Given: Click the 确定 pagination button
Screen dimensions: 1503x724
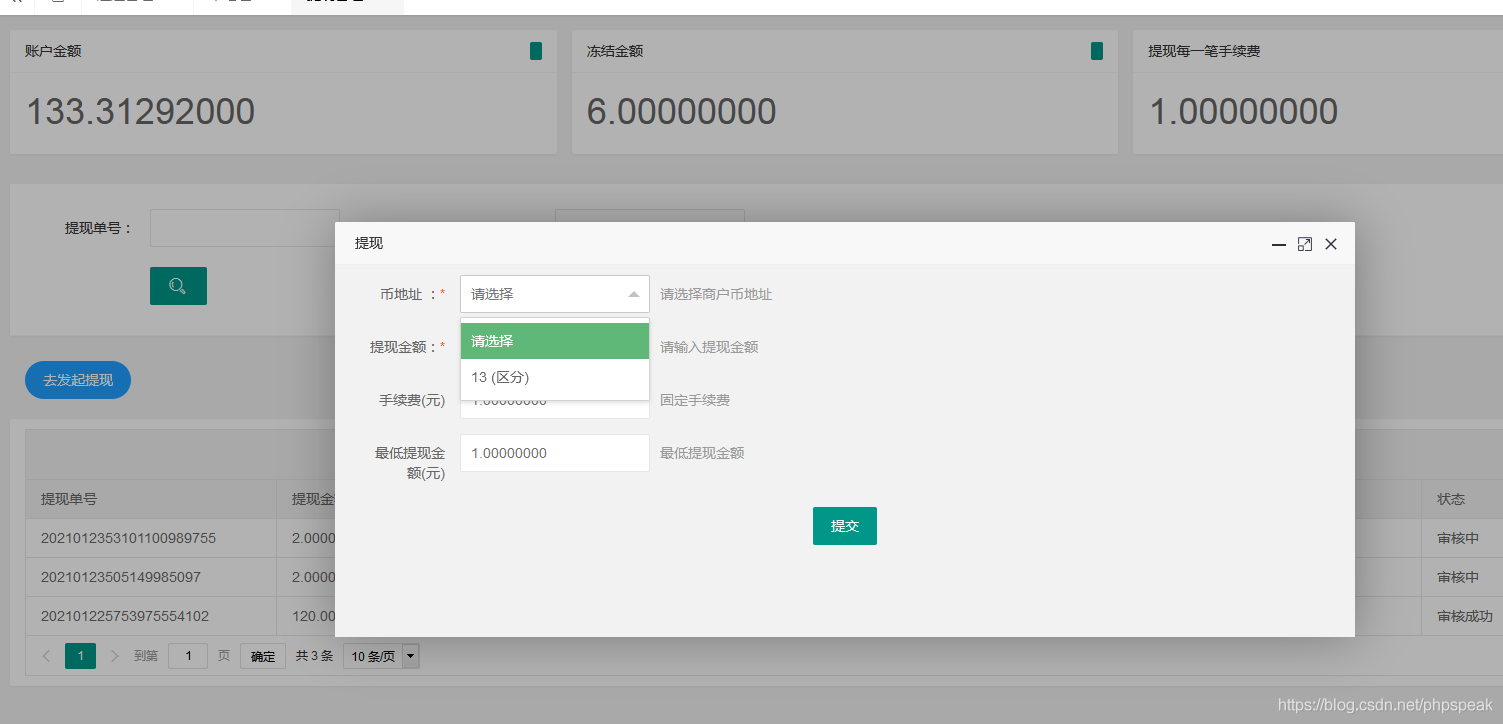Looking at the screenshot, I should (263, 656).
